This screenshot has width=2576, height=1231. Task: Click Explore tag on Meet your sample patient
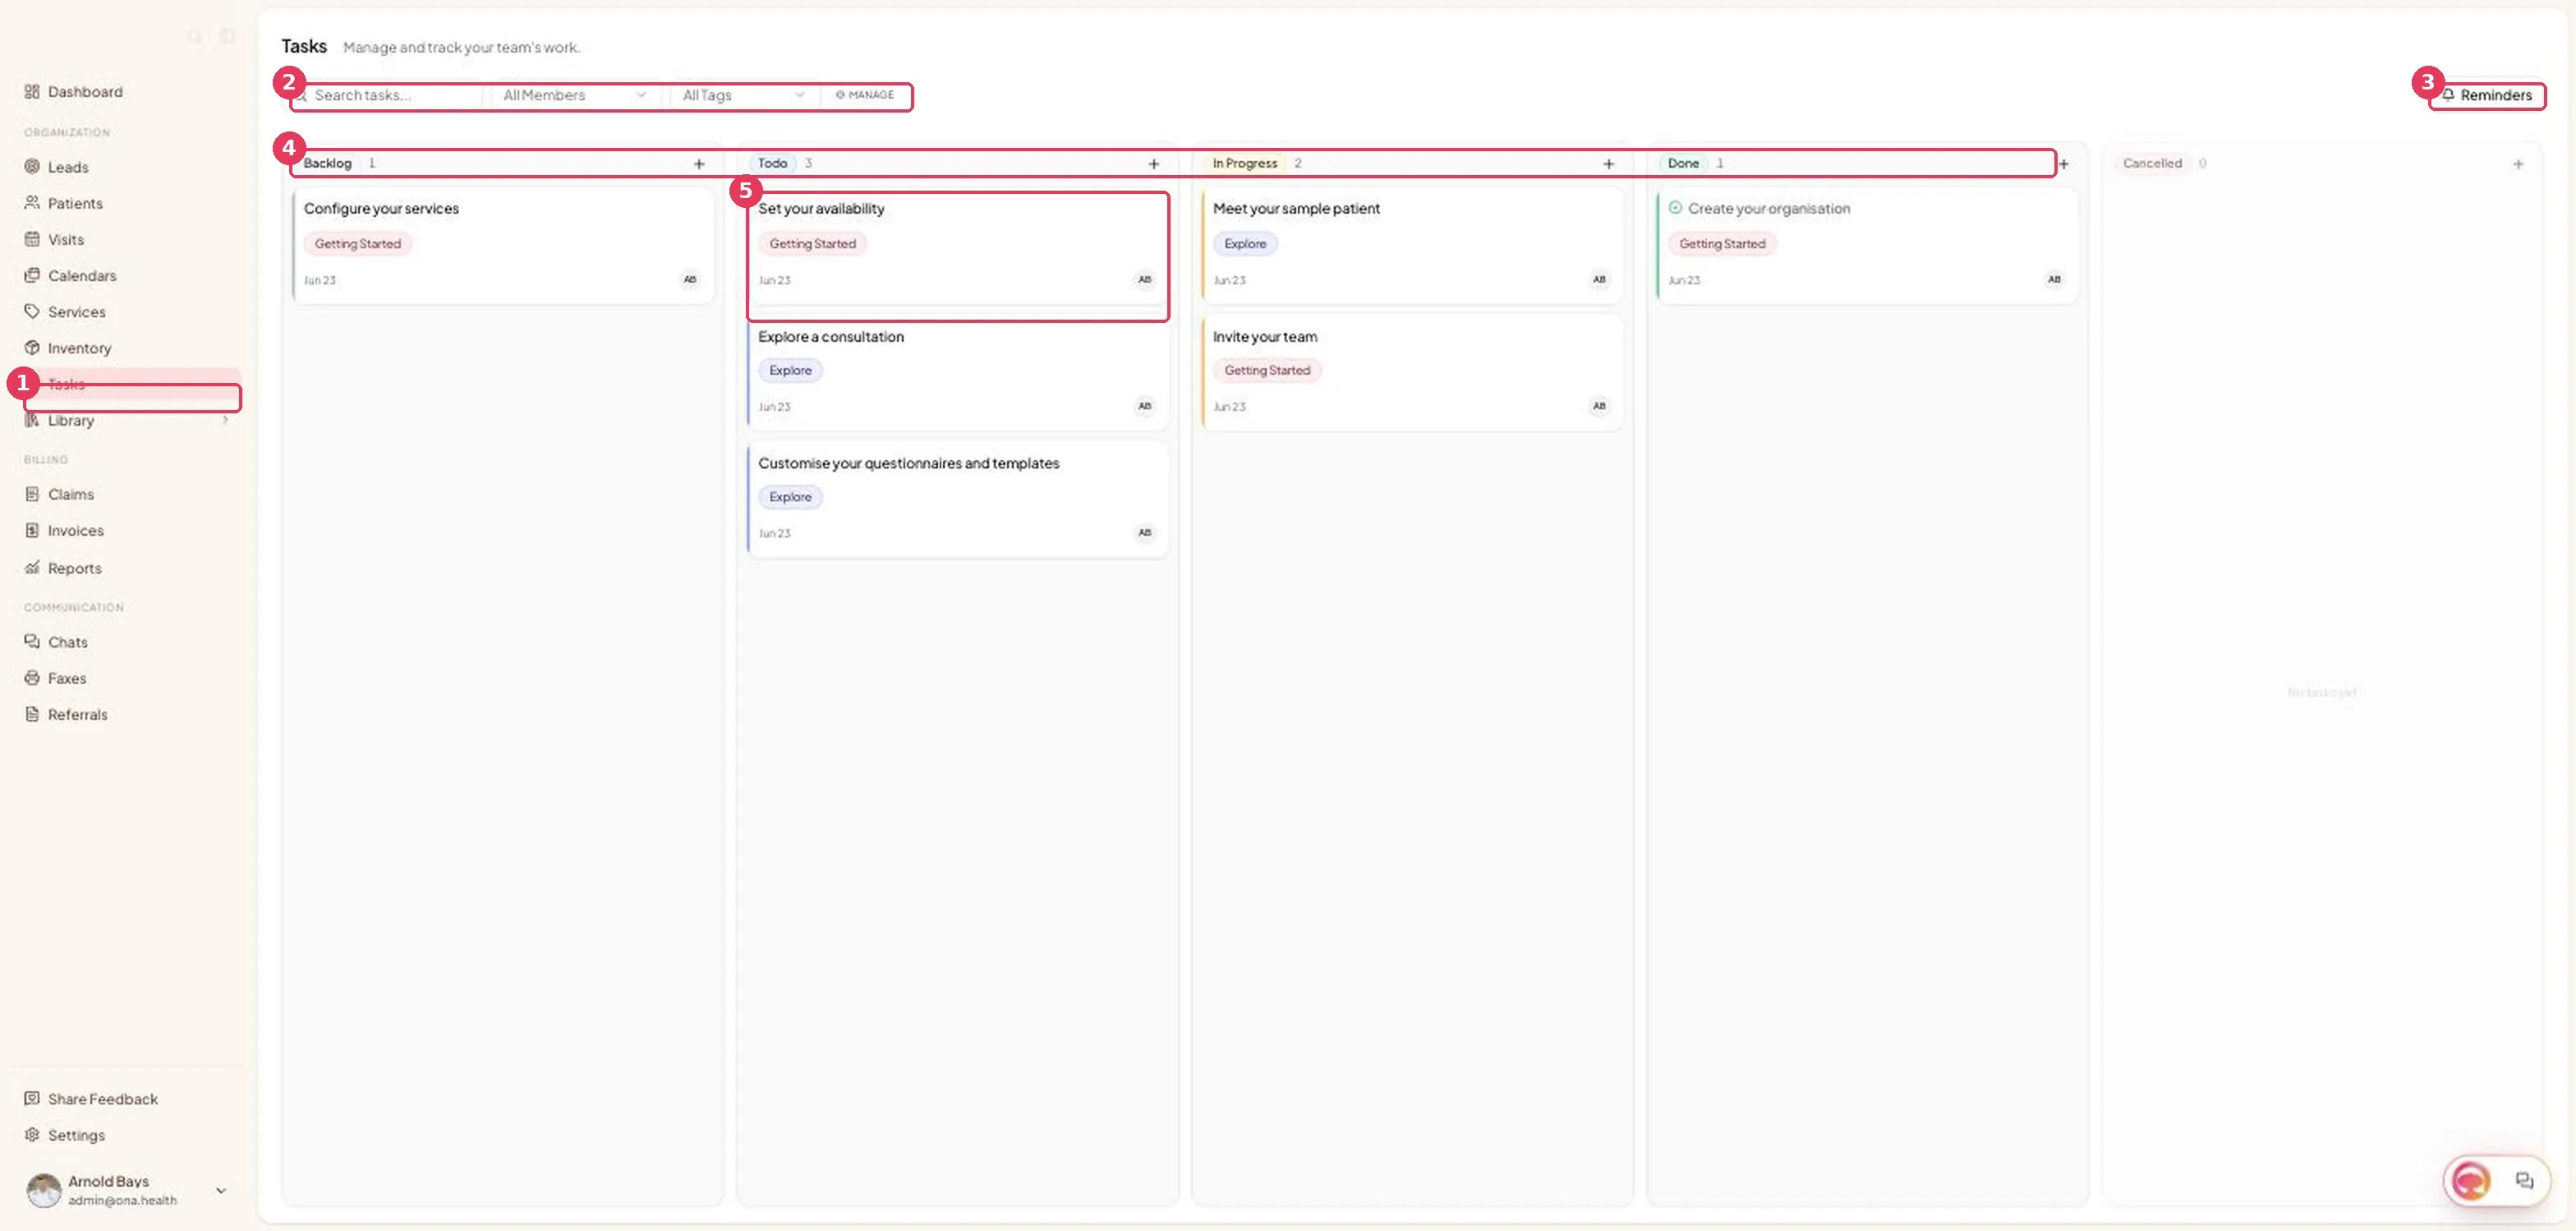coord(1245,243)
